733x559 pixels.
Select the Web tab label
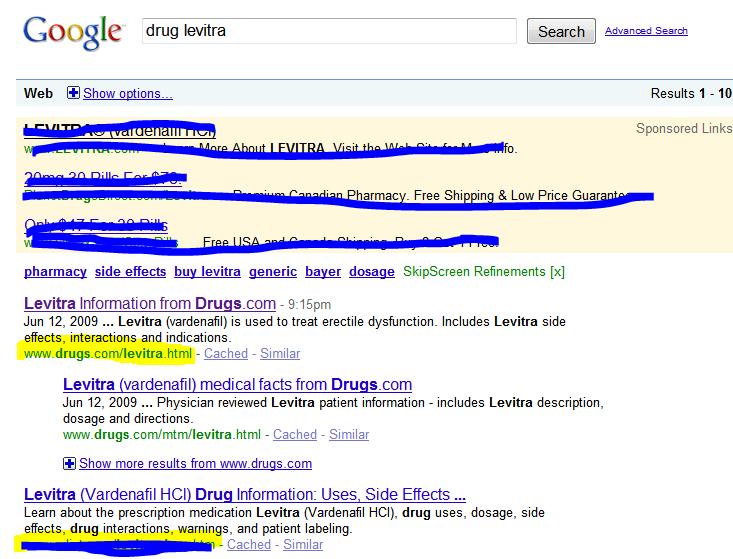tap(38, 93)
